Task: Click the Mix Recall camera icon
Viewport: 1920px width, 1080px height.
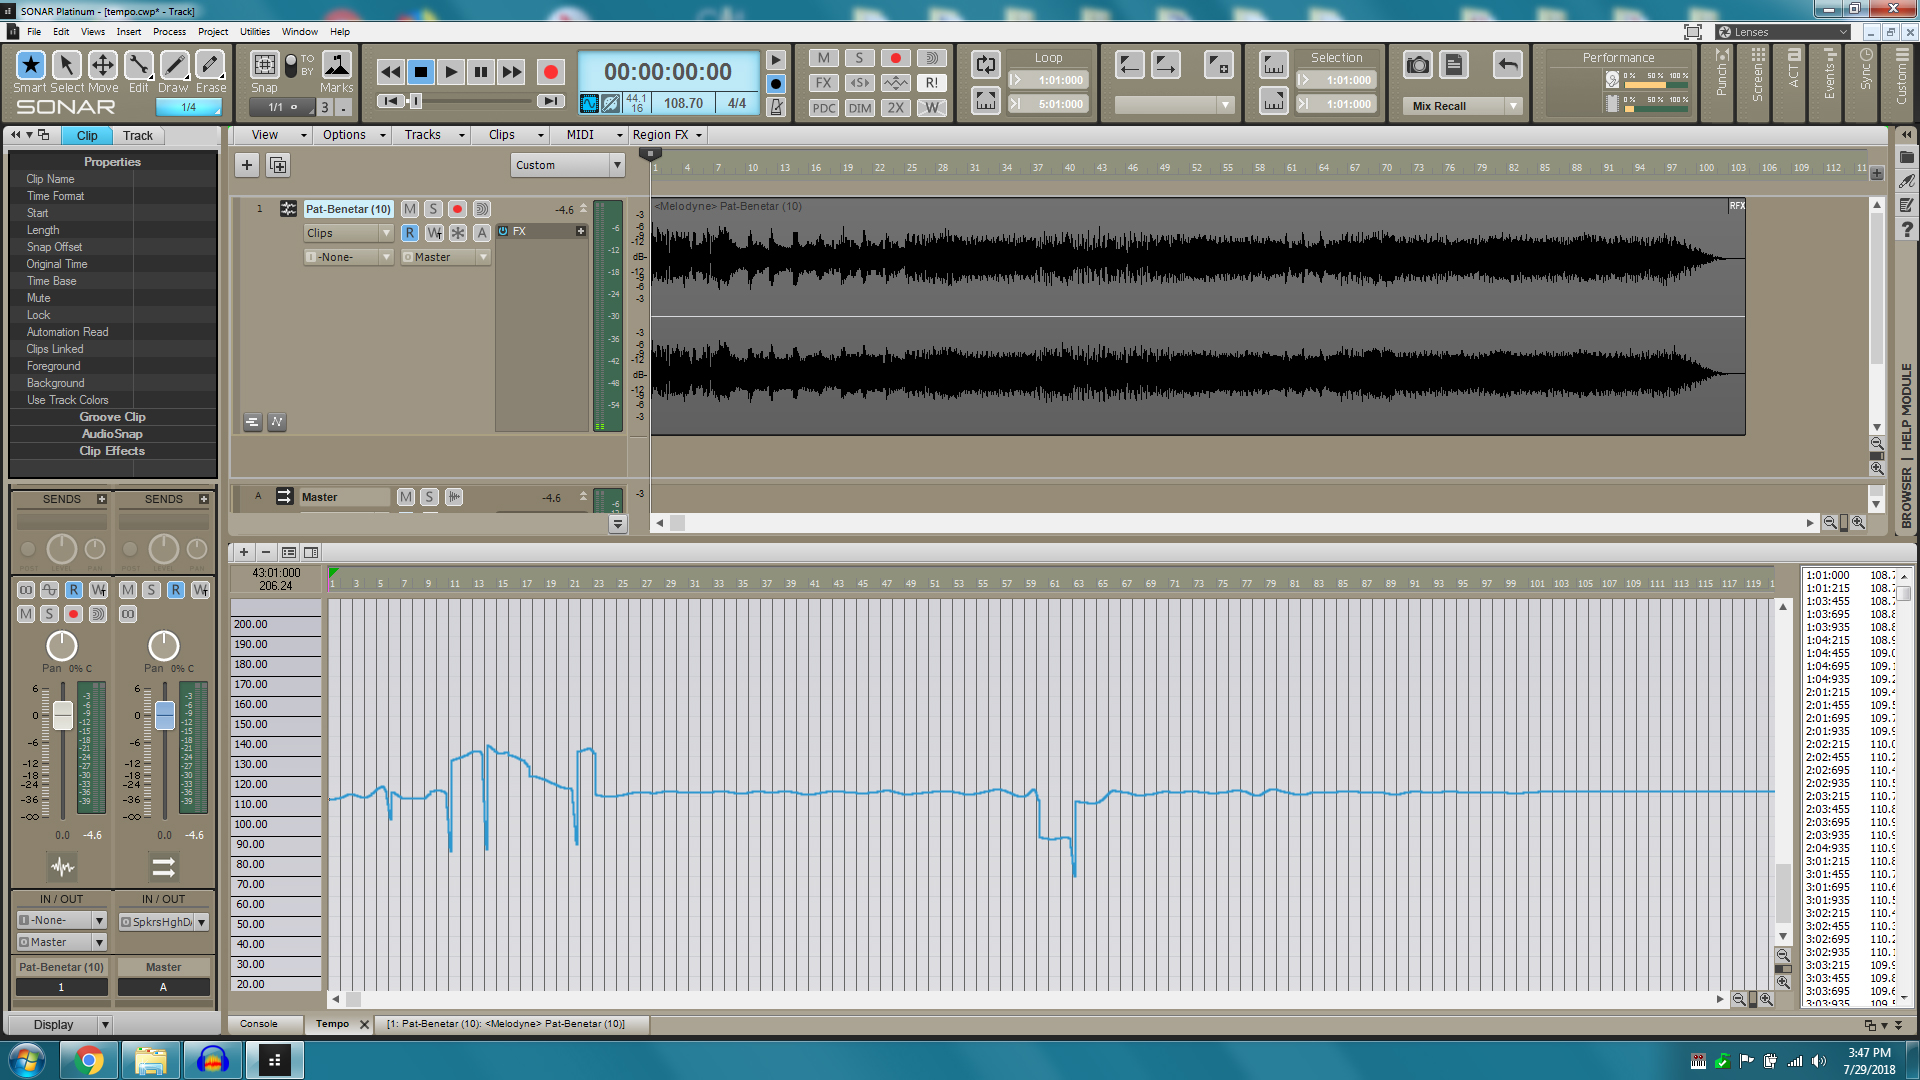Action: click(x=1417, y=66)
